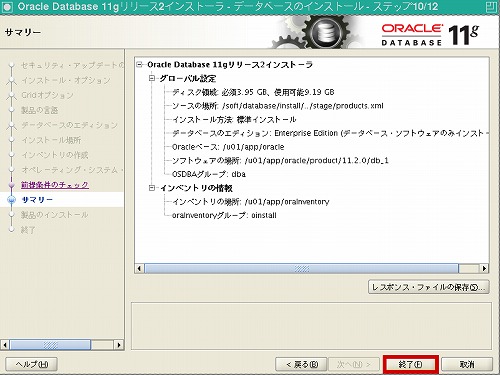Open help with the ヘルプ button
Viewport: 500px width, 375px height.
32,364
